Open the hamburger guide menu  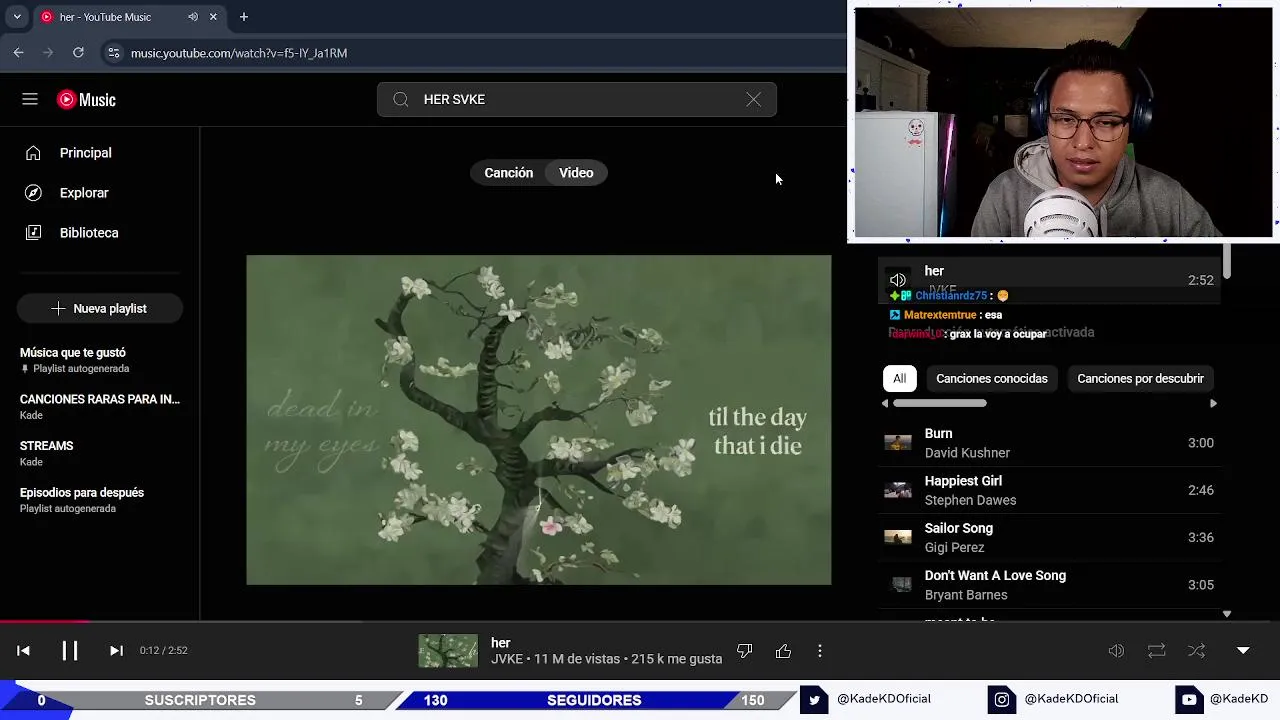30,99
